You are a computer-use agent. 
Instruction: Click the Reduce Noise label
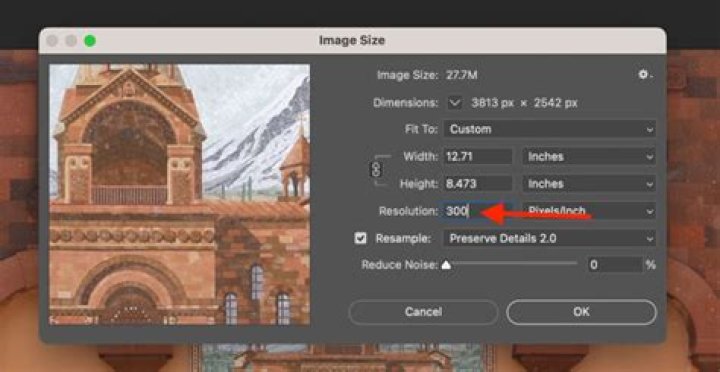coord(399,265)
